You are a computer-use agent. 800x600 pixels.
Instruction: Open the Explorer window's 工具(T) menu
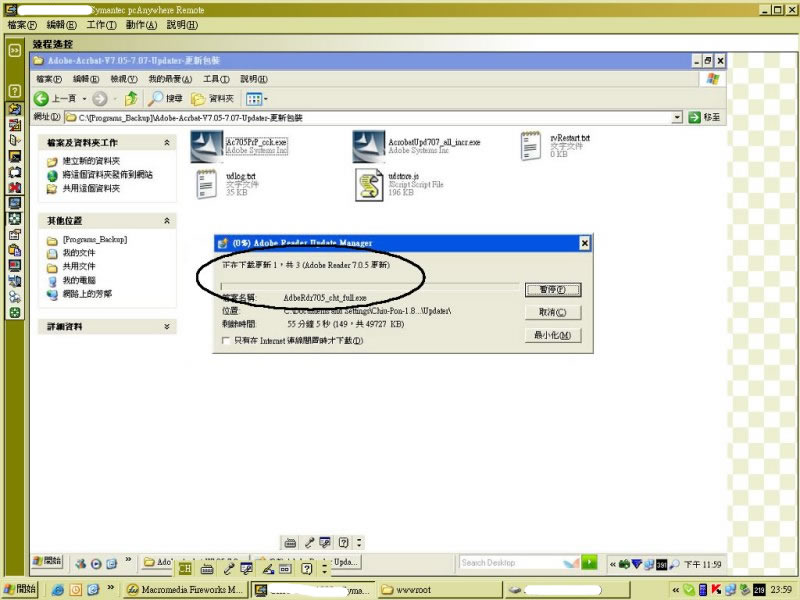(x=216, y=79)
